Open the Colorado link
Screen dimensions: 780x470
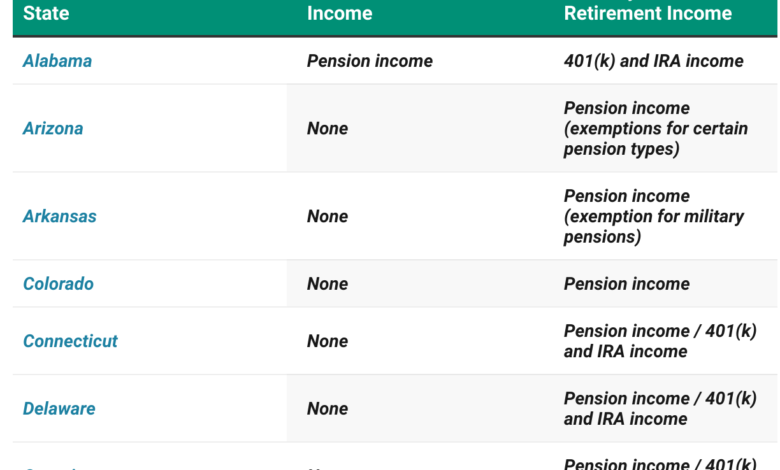tap(58, 284)
